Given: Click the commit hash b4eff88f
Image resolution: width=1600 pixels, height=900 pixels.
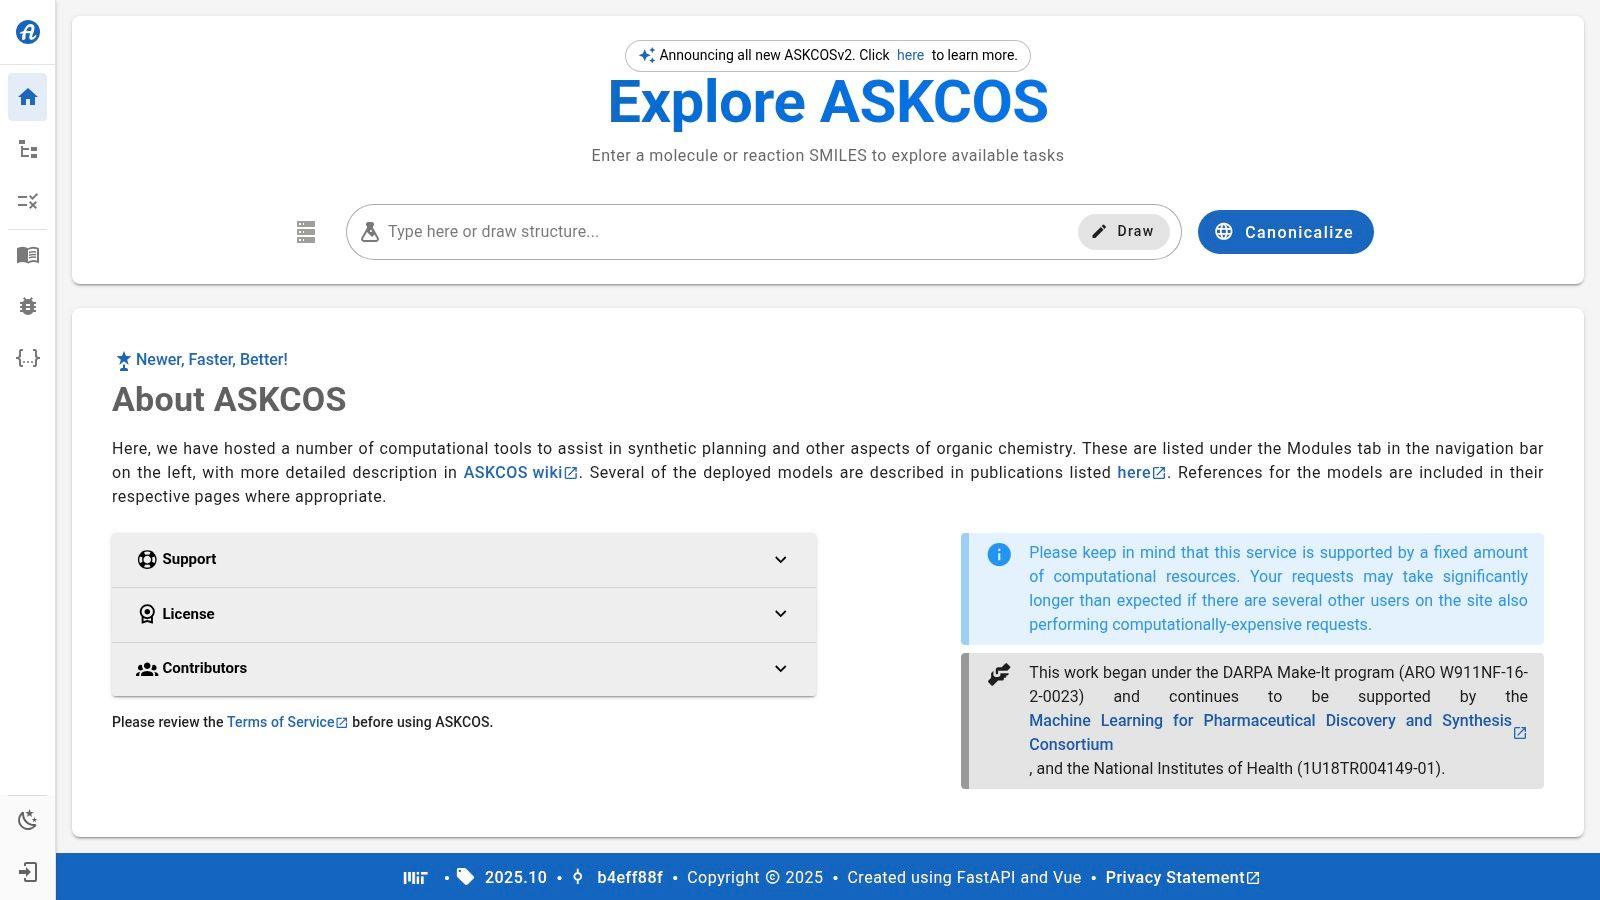Looking at the screenshot, I should click(630, 878).
